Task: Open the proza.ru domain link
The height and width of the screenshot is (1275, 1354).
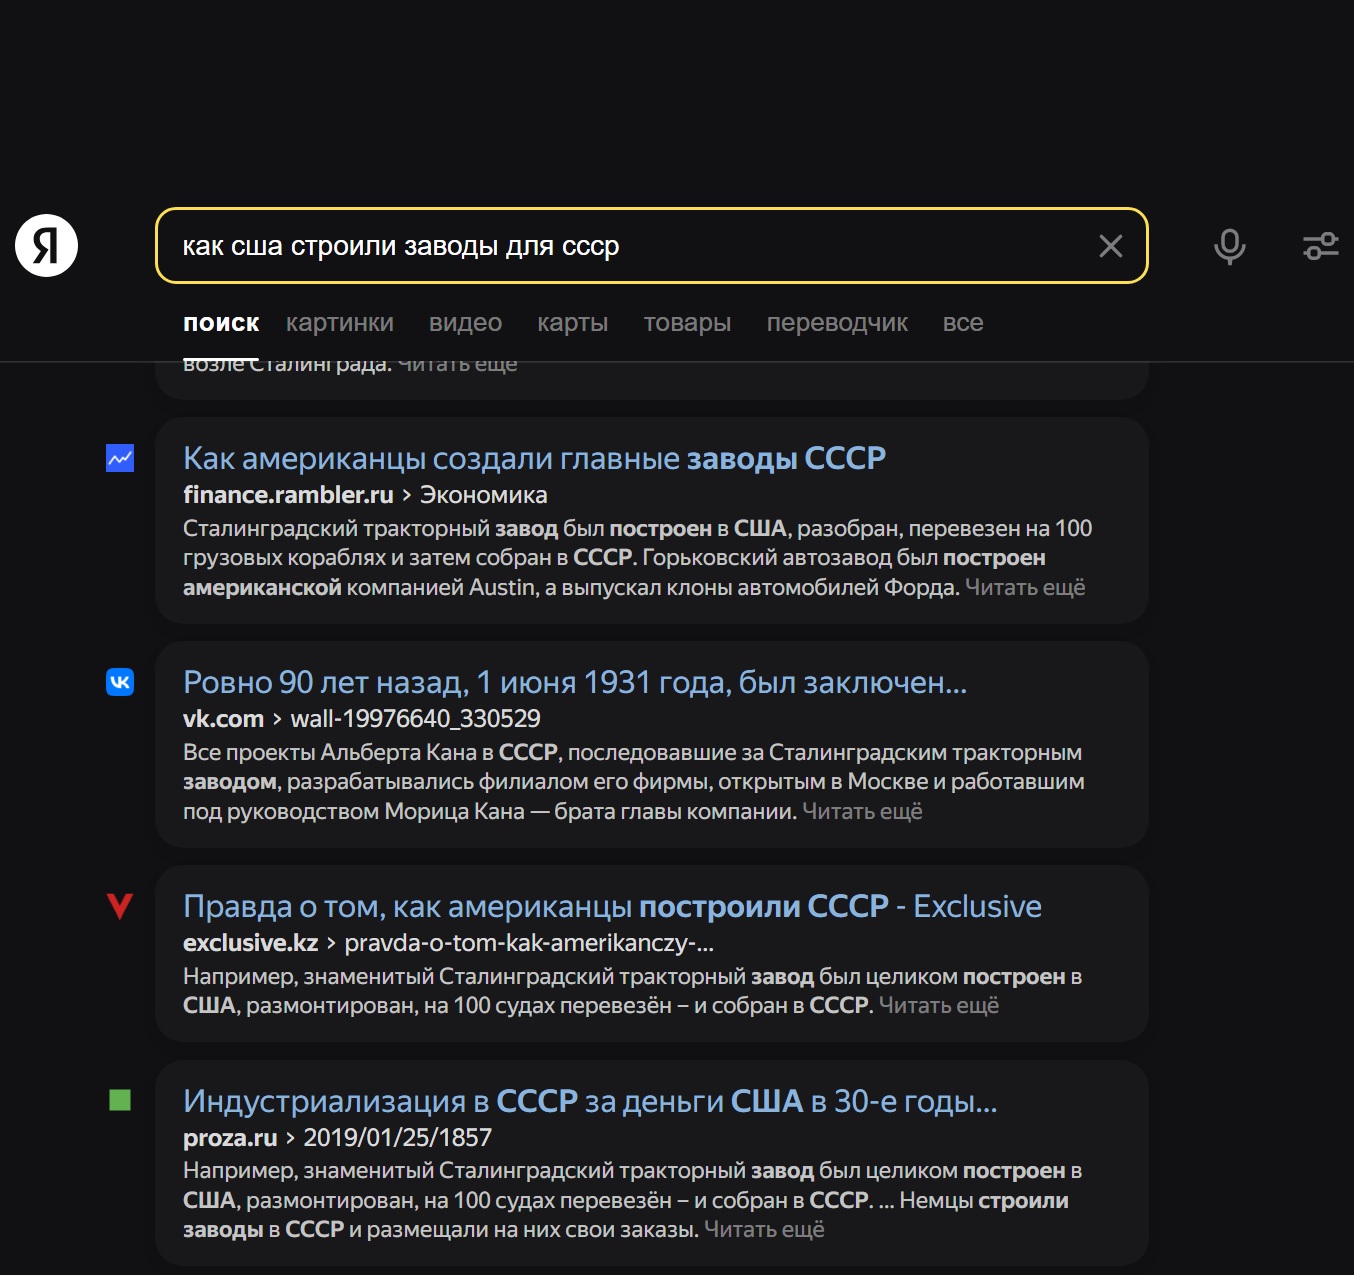Action: click(x=230, y=1138)
